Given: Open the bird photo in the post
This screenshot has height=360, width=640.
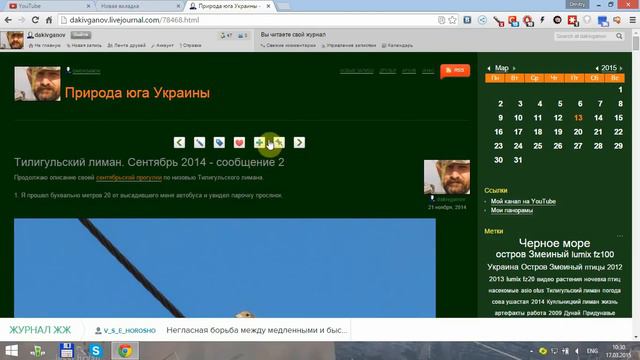Looking at the screenshot, I should pyautogui.click(x=225, y=268).
